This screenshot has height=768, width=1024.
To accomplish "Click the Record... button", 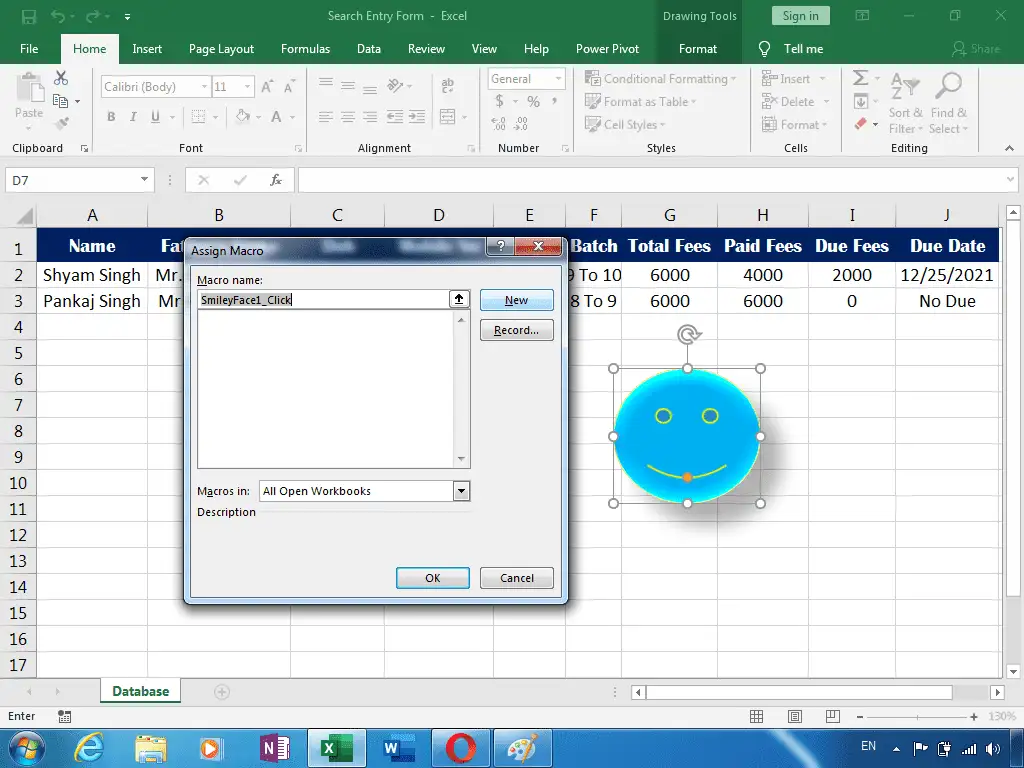I will [x=517, y=330].
